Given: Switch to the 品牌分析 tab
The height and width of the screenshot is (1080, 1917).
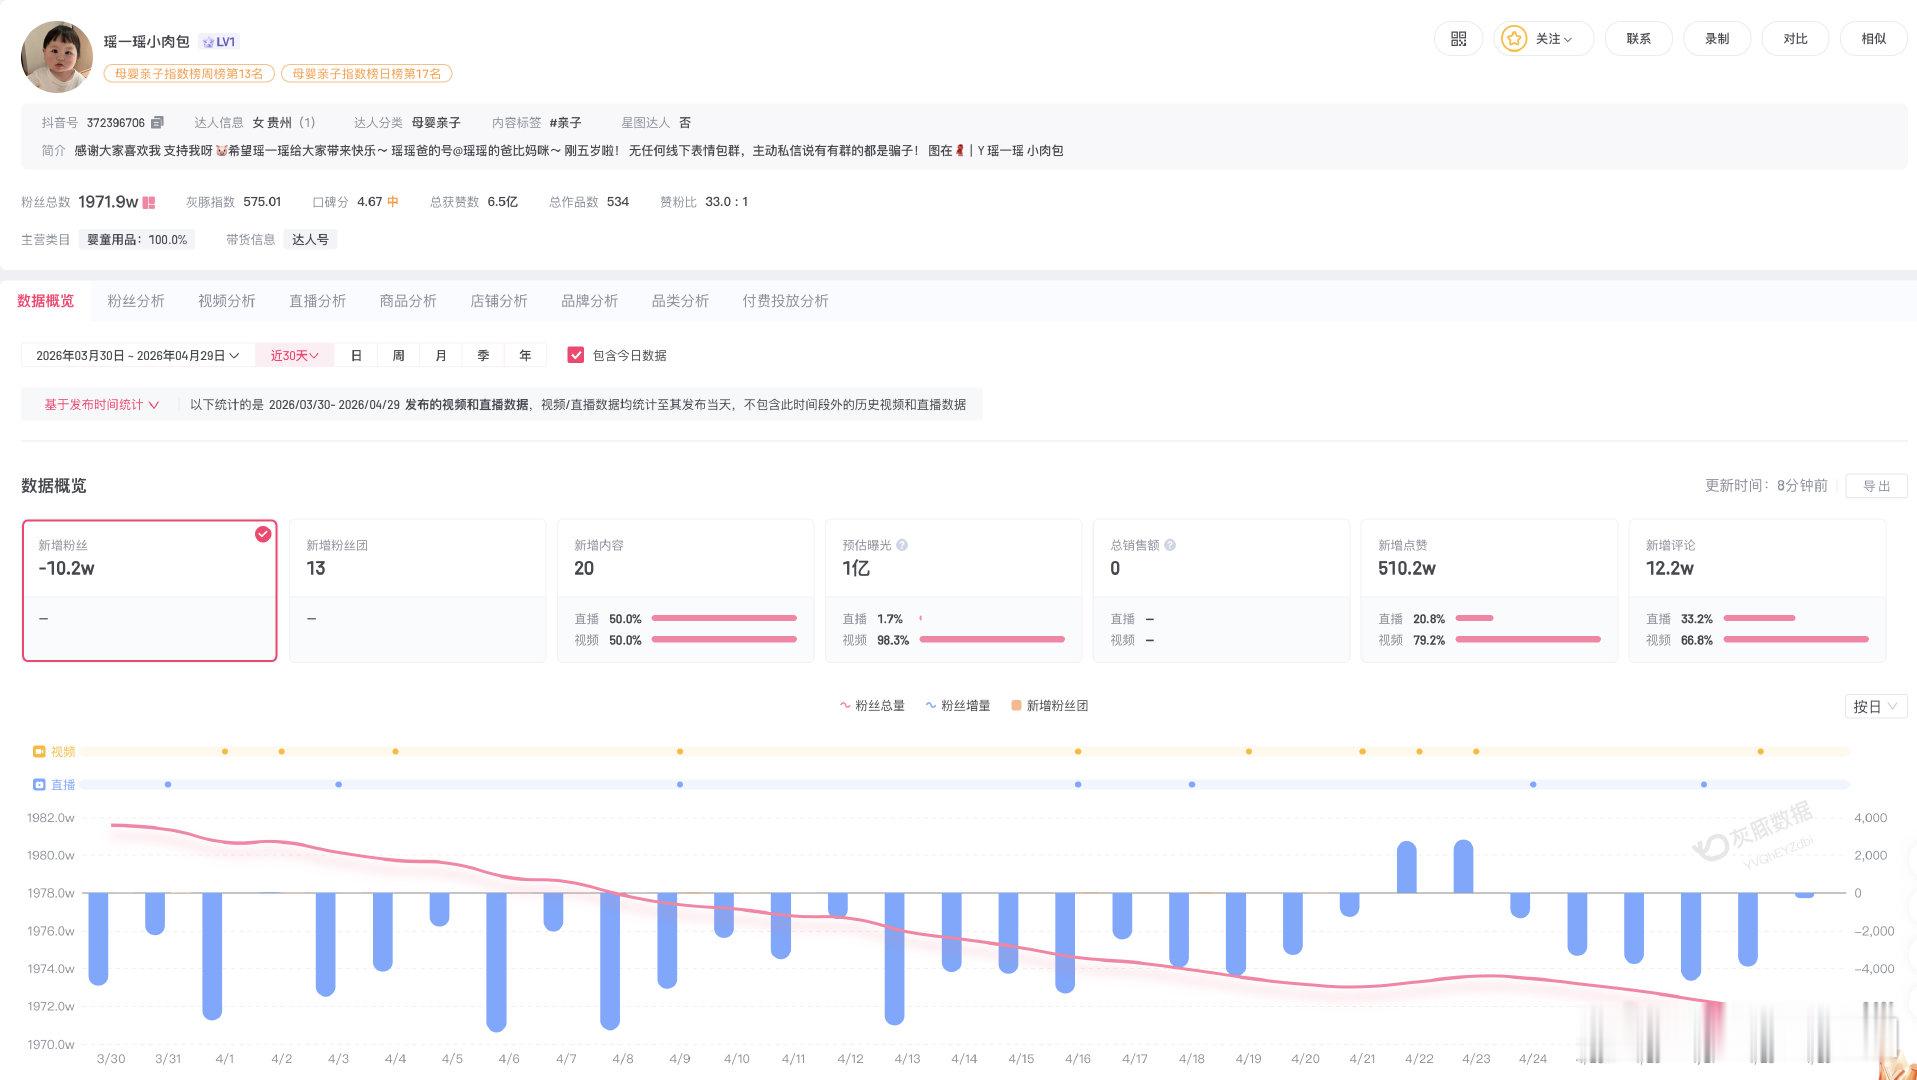Looking at the screenshot, I should 590,301.
